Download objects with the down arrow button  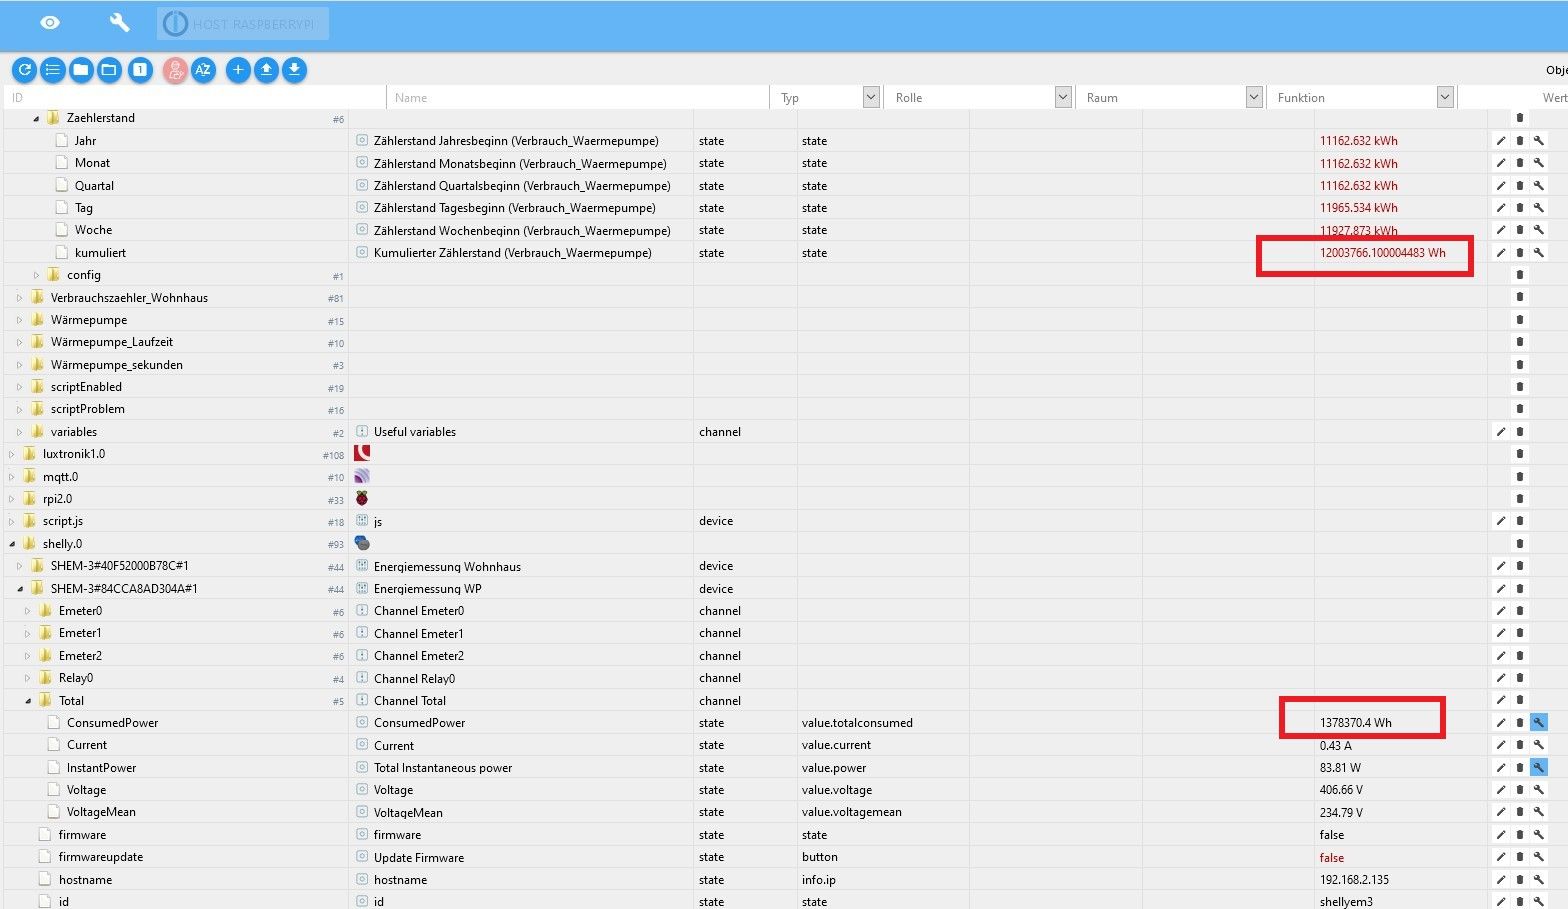[294, 70]
